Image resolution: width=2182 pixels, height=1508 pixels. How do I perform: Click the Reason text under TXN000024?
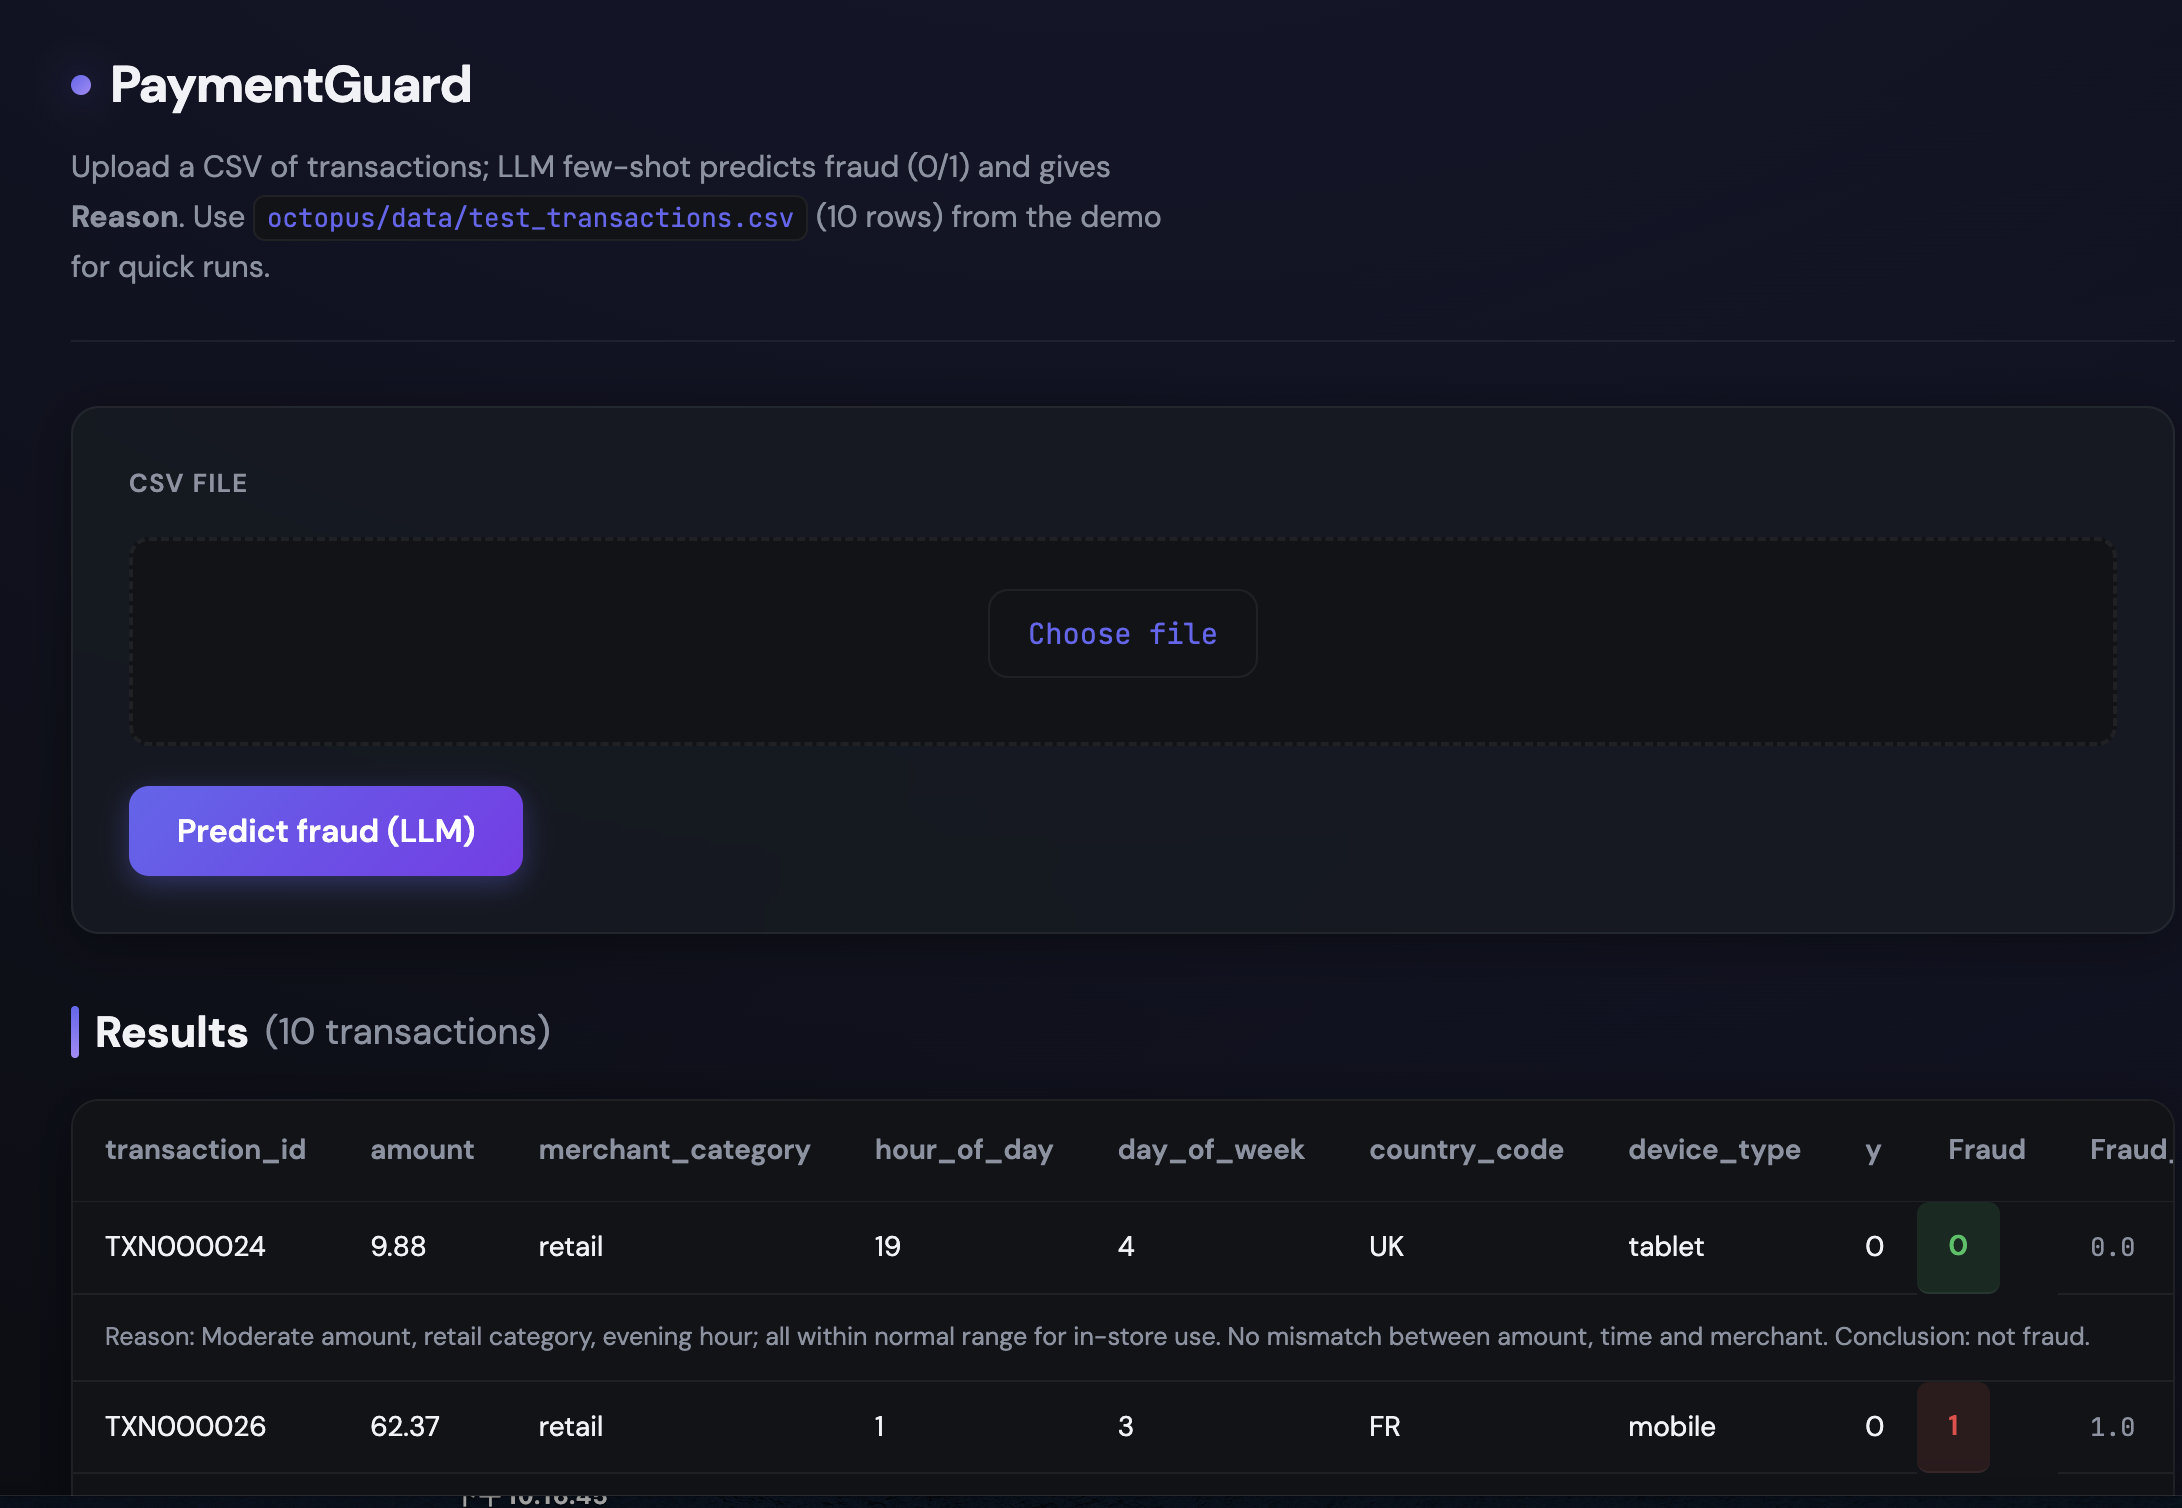coord(1097,1337)
